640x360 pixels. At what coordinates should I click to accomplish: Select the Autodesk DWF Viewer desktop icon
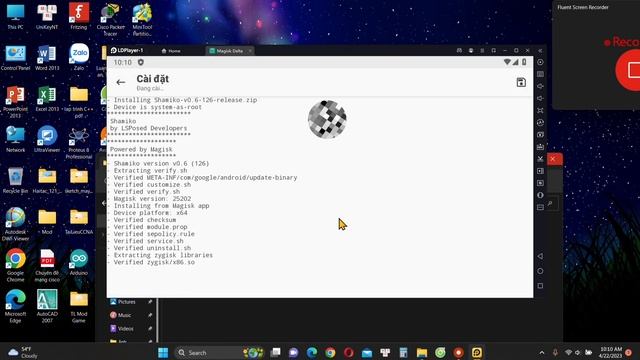pyautogui.click(x=15, y=224)
